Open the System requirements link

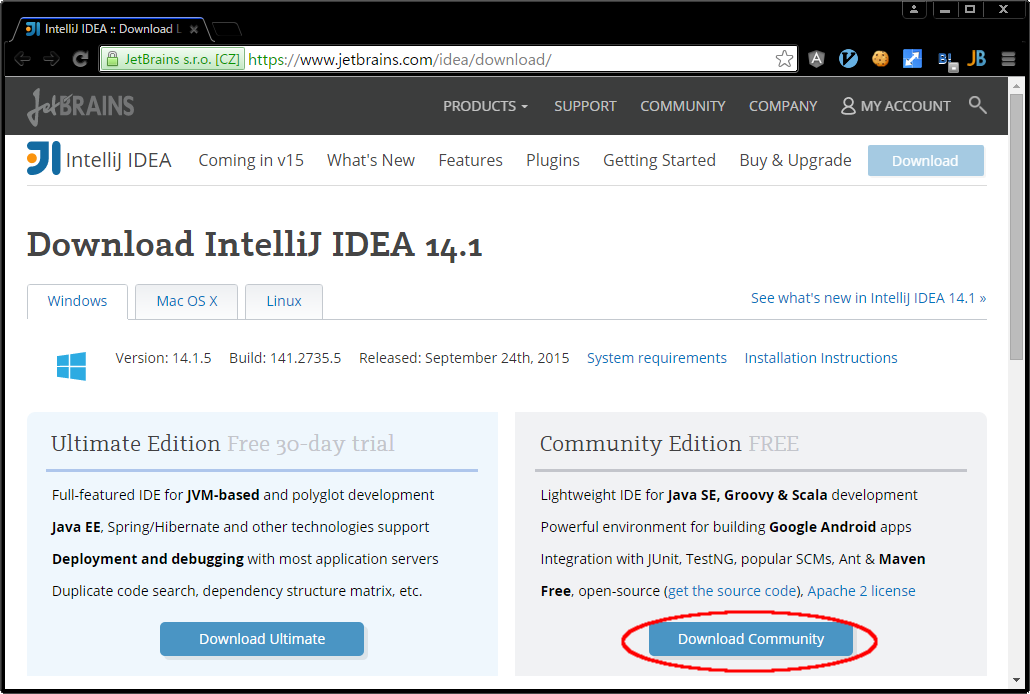(656, 357)
